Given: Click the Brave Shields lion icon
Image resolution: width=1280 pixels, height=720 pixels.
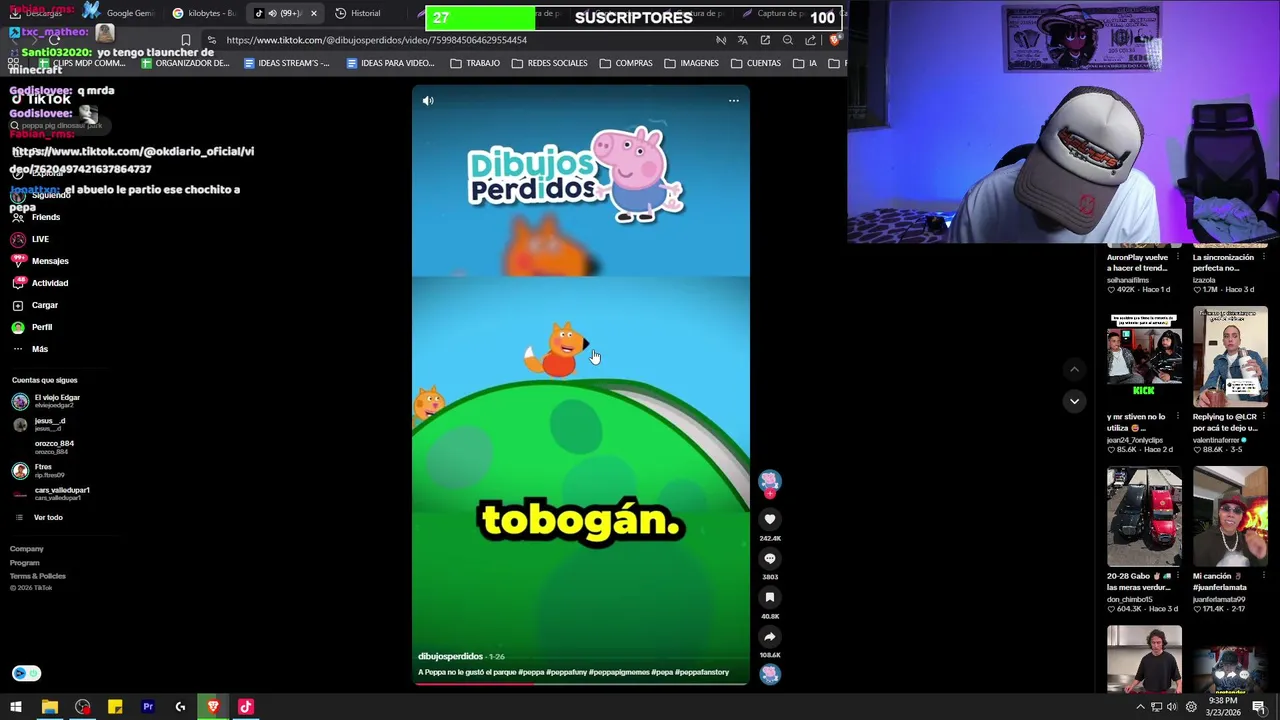Looking at the screenshot, I should 835,40.
